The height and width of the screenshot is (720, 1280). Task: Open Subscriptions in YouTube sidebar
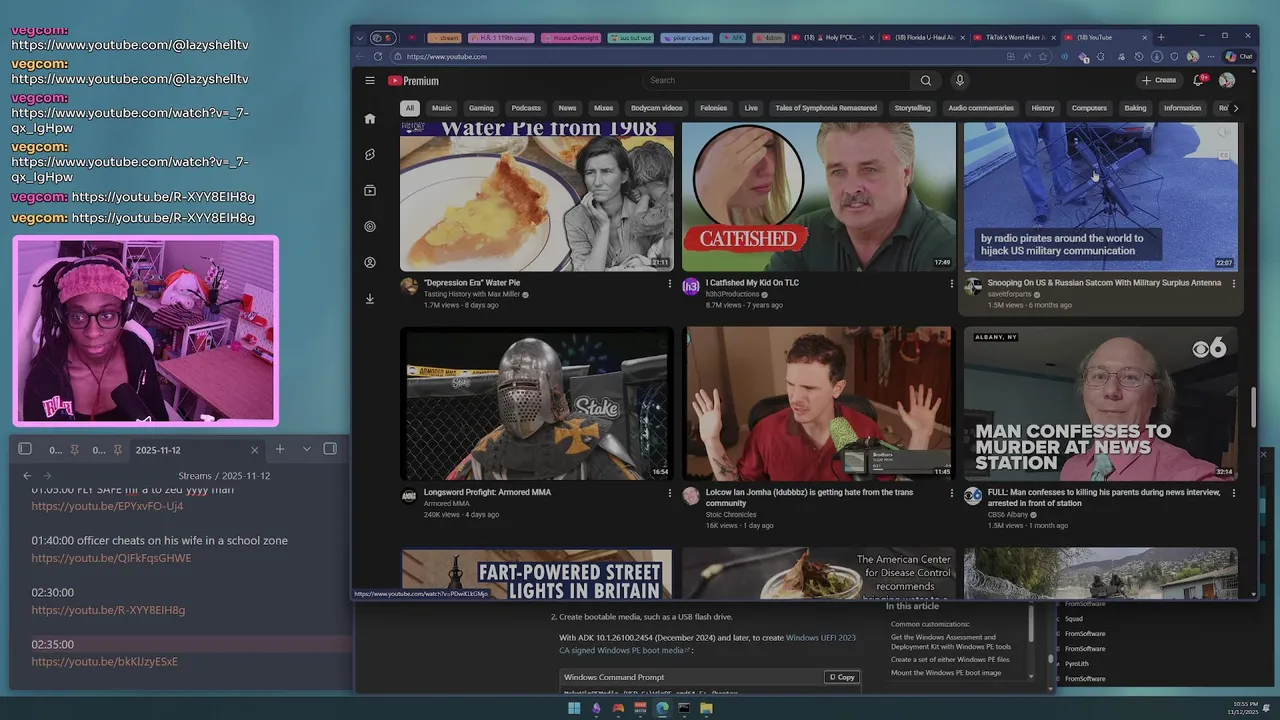370,191
